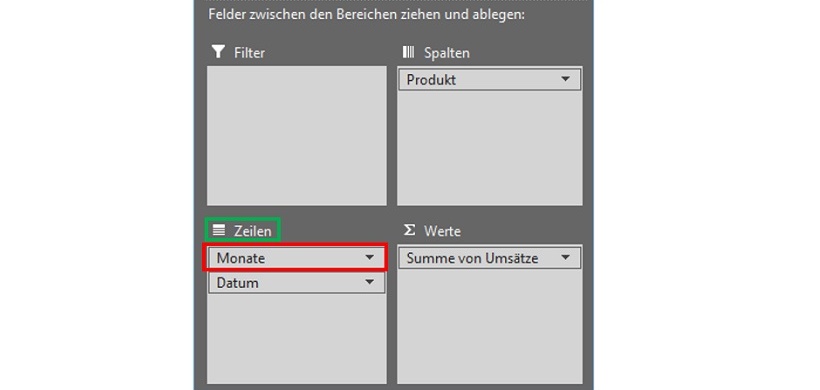Open the Datum field dropdown arrow
This screenshot has height=390, width=820.
coord(370,282)
